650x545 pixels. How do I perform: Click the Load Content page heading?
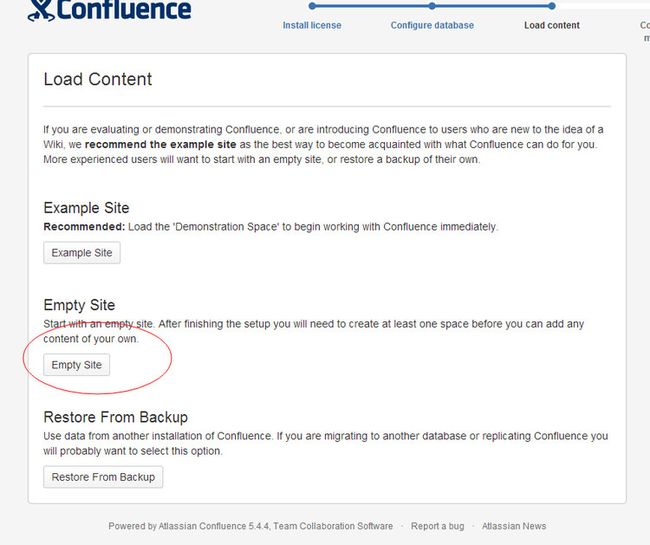click(98, 79)
